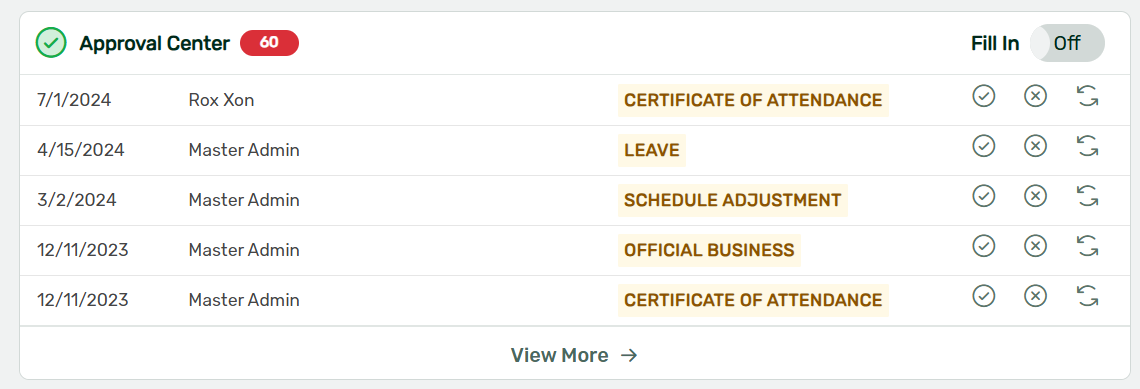This screenshot has height=389, width=1140.
Task: Reject the Schedule Adjustment request
Action: (x=1035, y=196)
